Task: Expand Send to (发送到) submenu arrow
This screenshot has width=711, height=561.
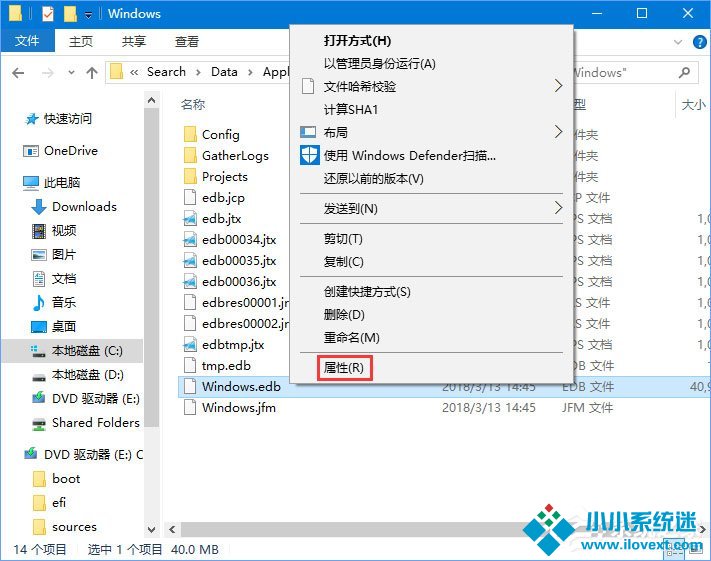Action: (558, 208)
